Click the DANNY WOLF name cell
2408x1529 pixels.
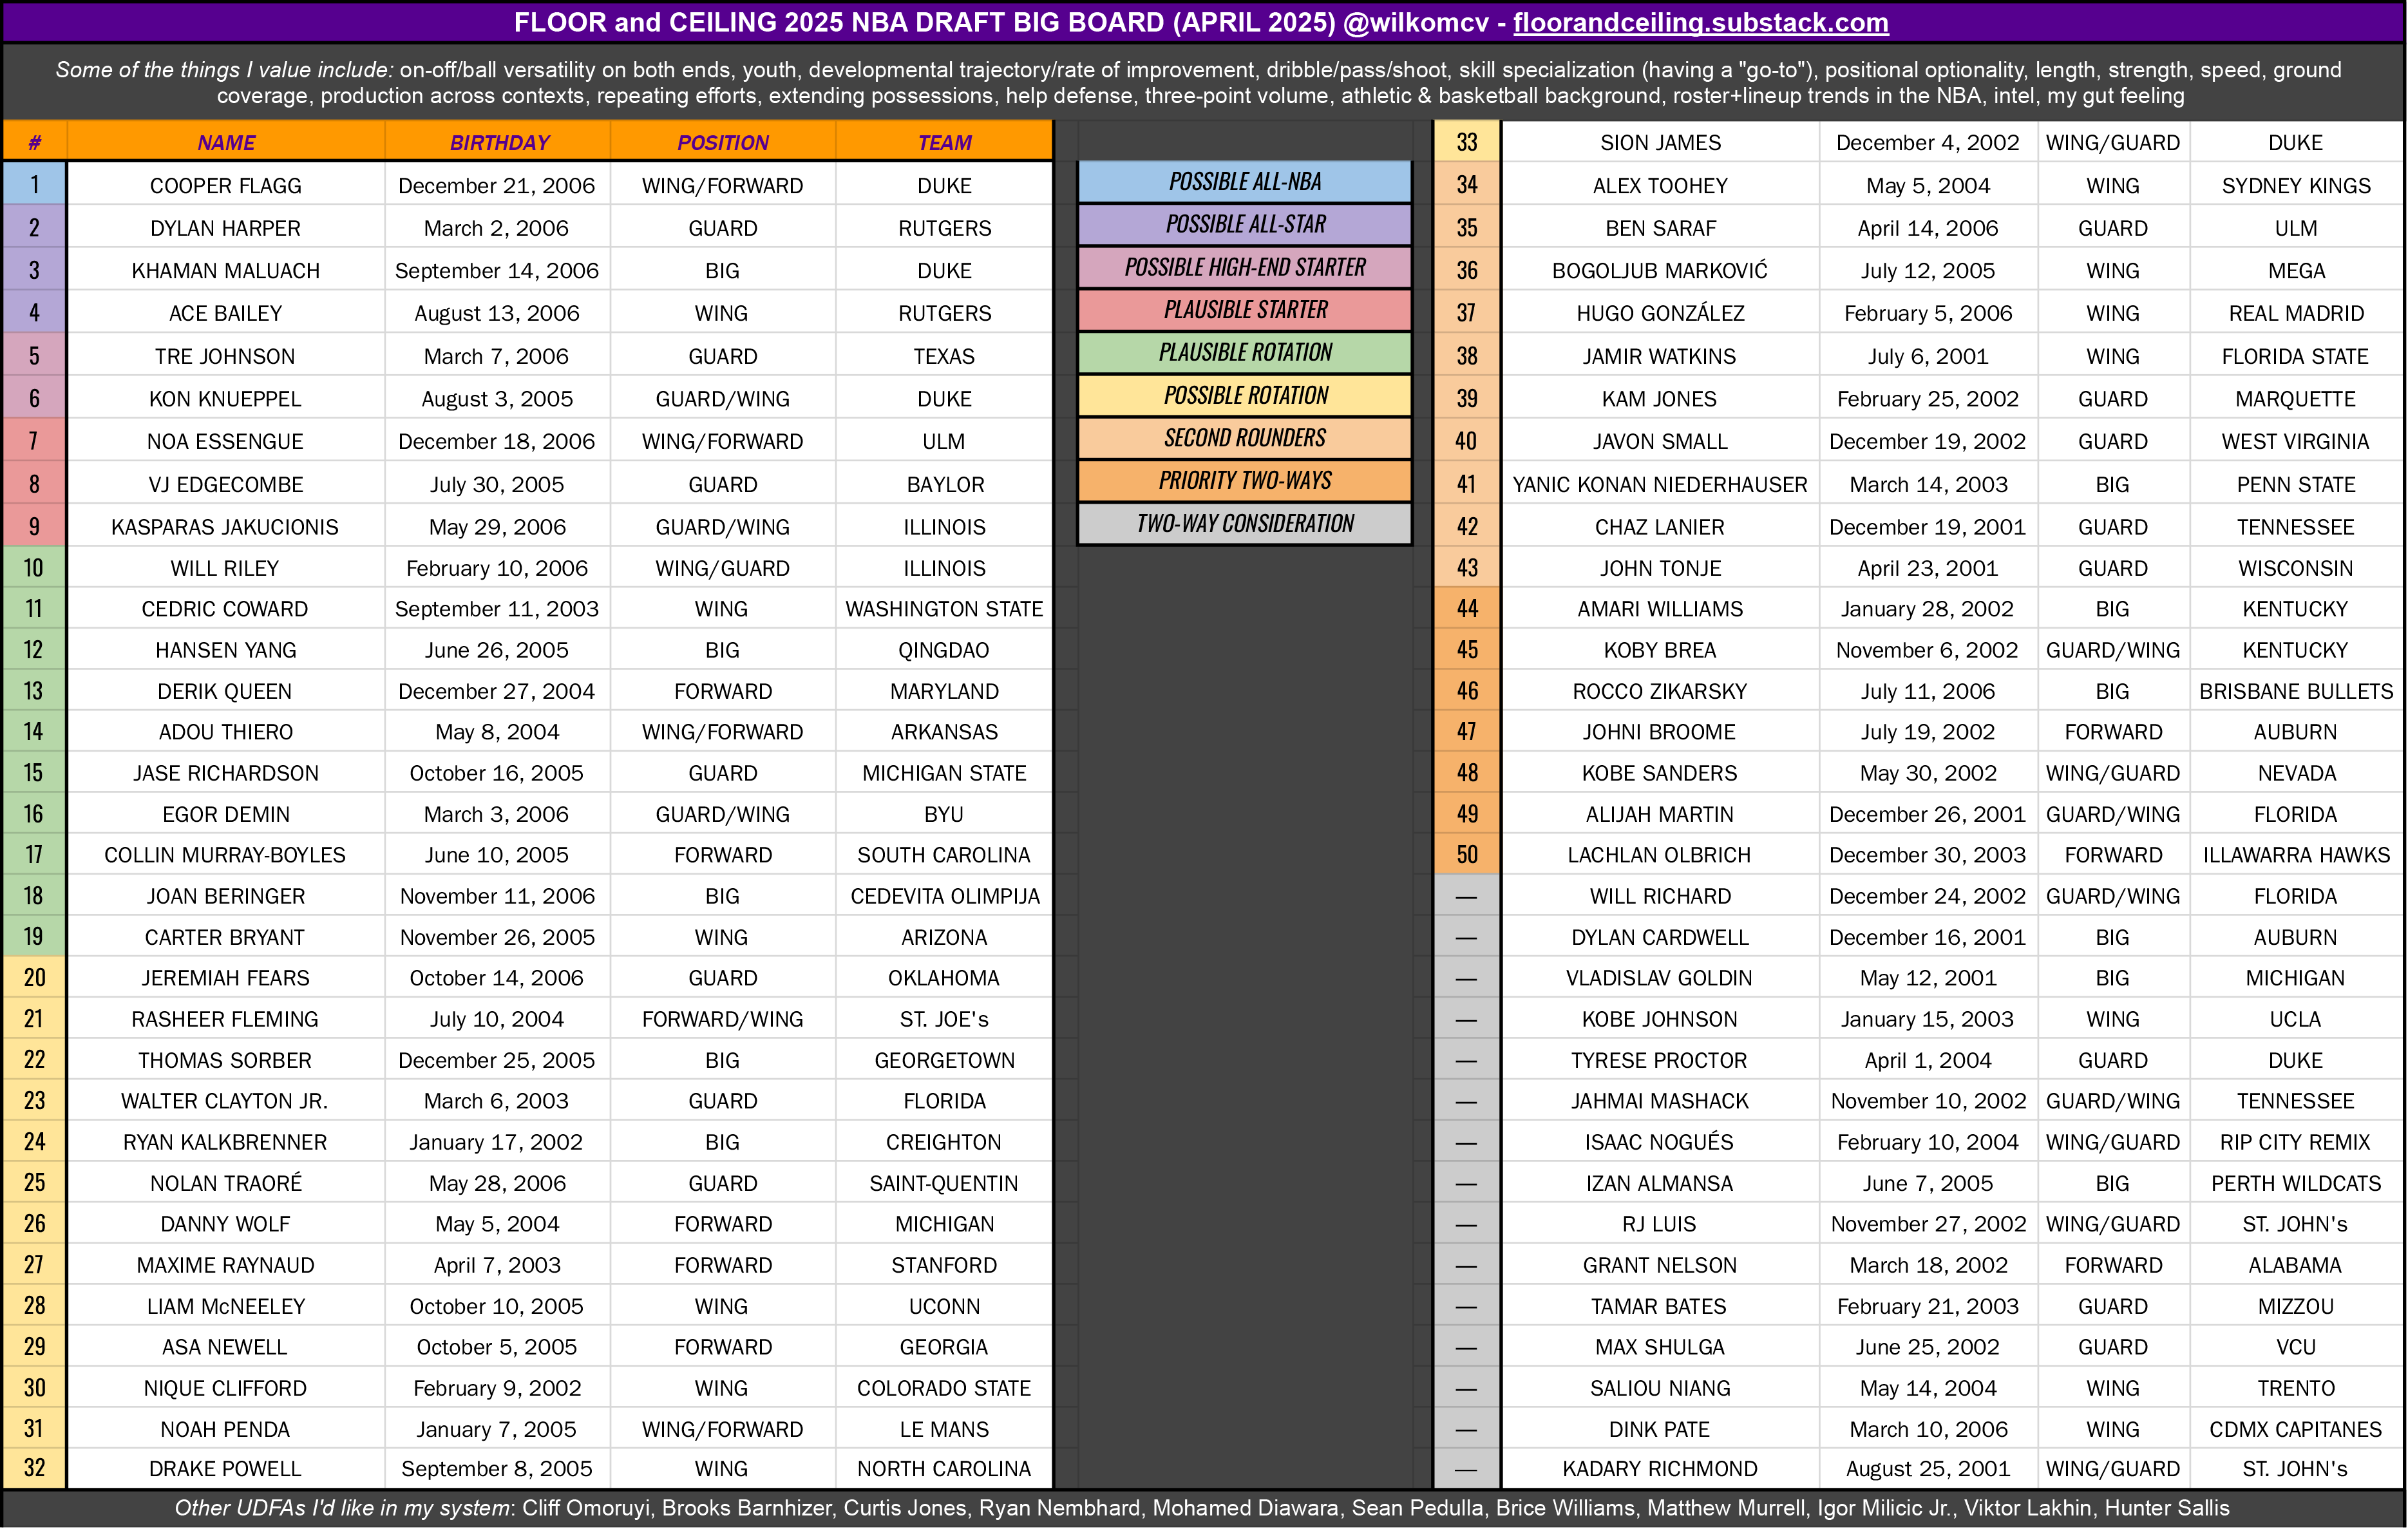pyautogui.click(x=226, y=1224)
